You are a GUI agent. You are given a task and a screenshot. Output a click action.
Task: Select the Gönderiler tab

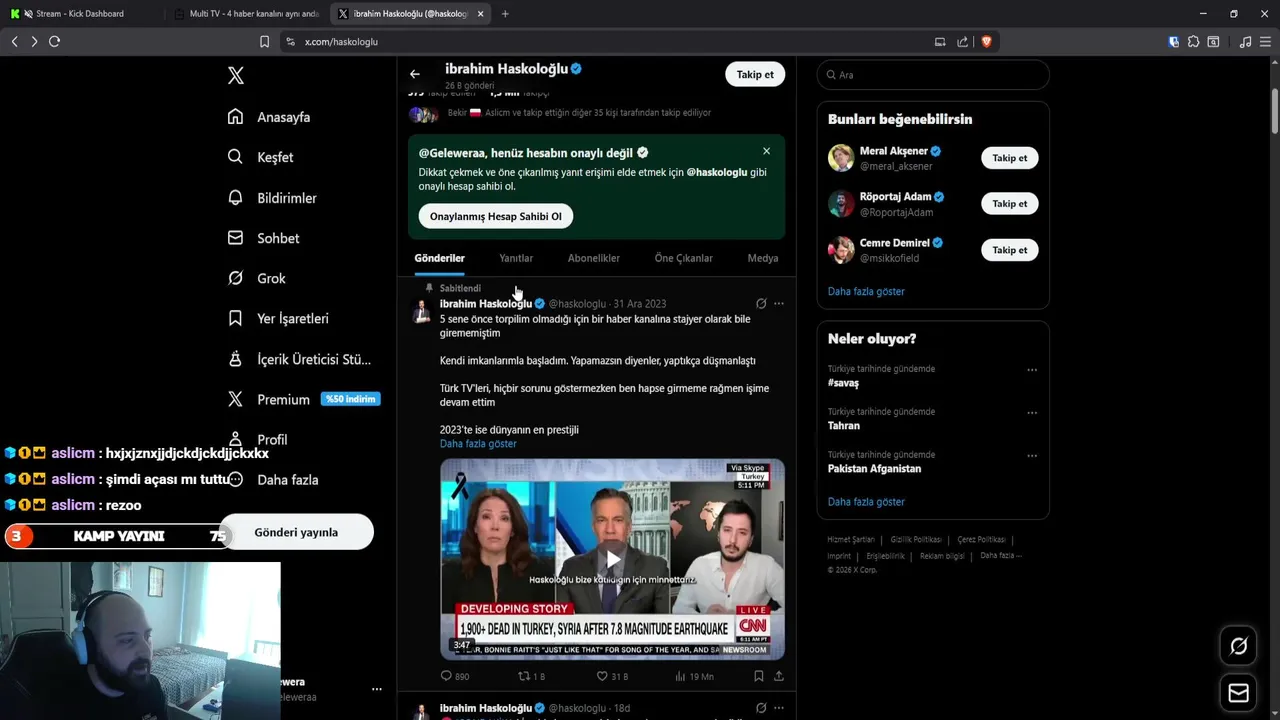pyautogui.click(x=440, y=258)
